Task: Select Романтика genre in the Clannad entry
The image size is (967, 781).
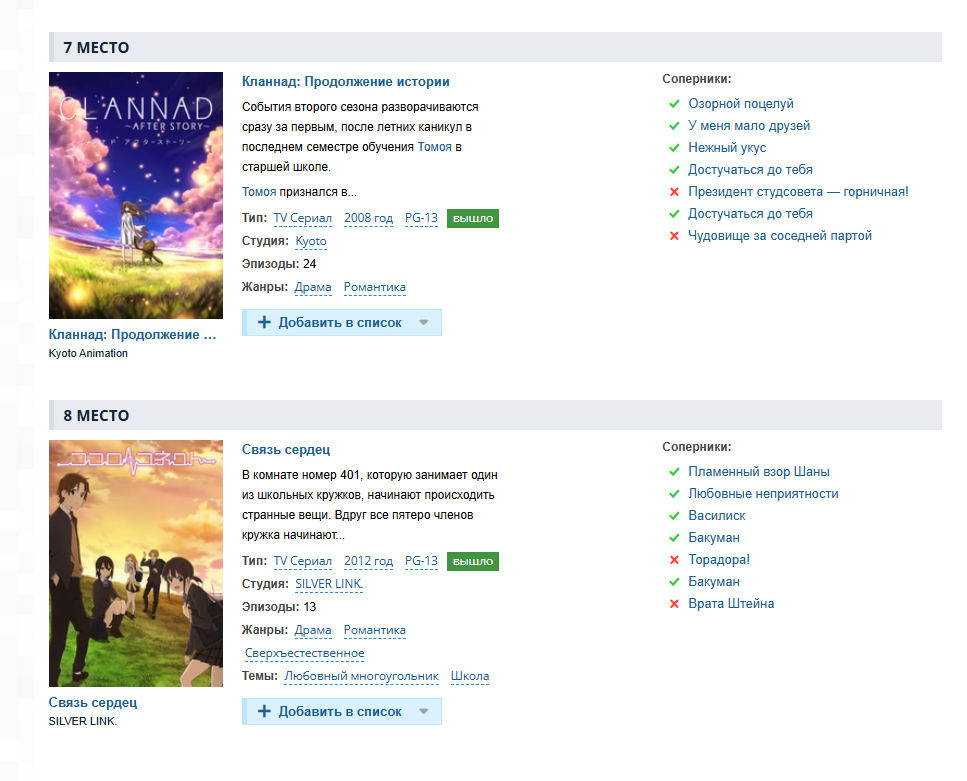Action: click(374, 287)
